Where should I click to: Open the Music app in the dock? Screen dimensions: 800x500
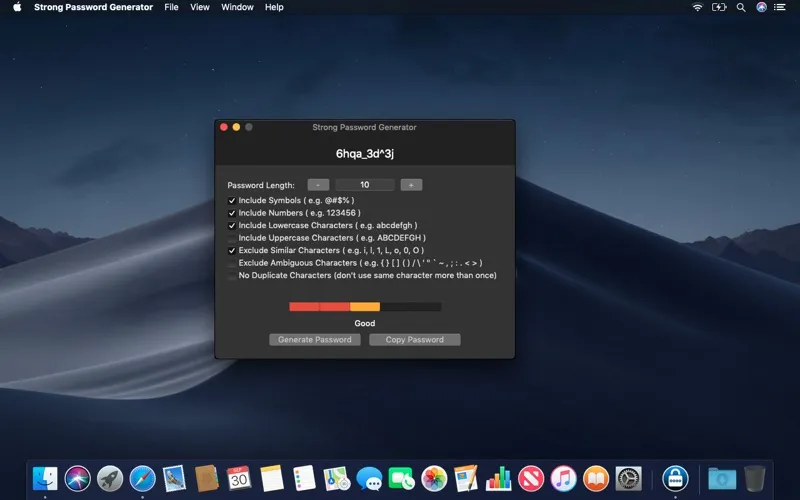point(563,478)
